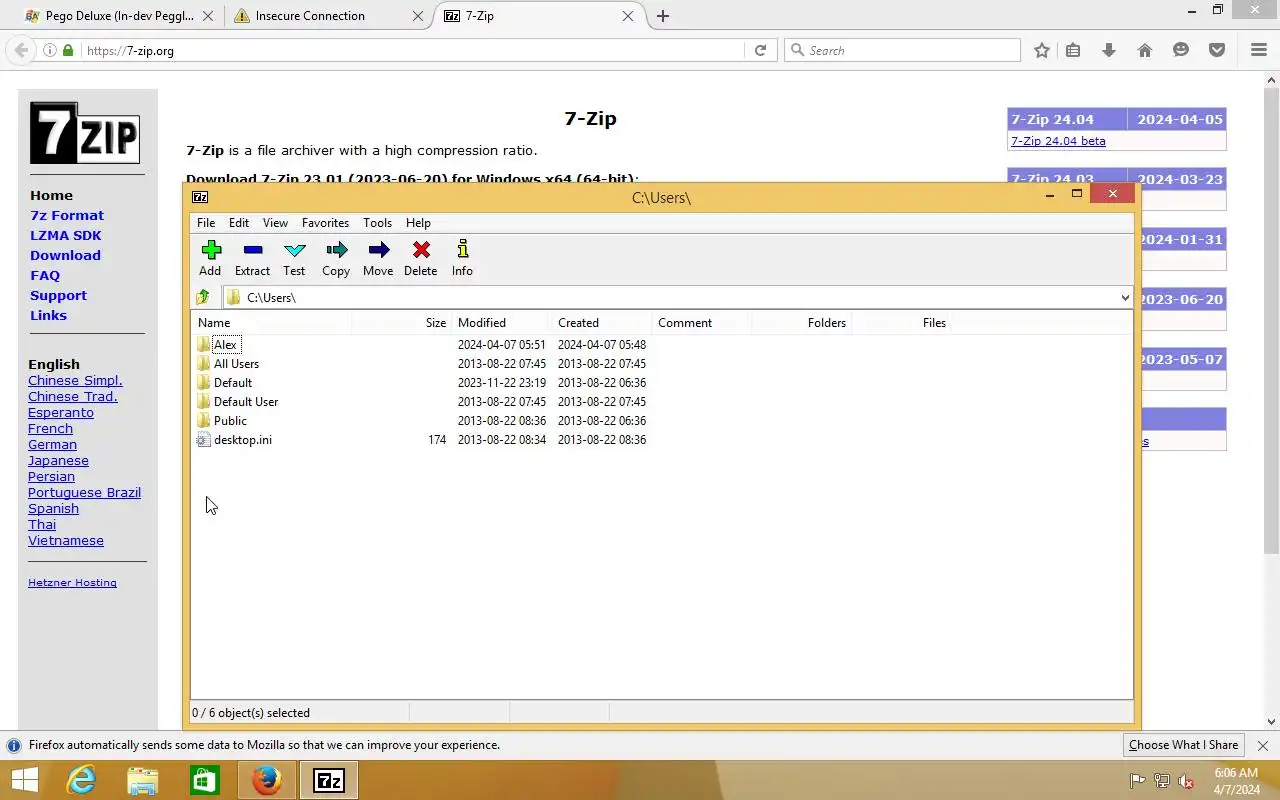Switch to the Pego Deluxe tab
The width and height of the screenshot is (1280, 800).
point(118,16)
